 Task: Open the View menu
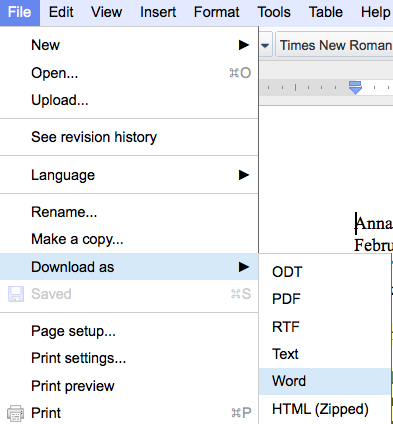click(107, 13)
